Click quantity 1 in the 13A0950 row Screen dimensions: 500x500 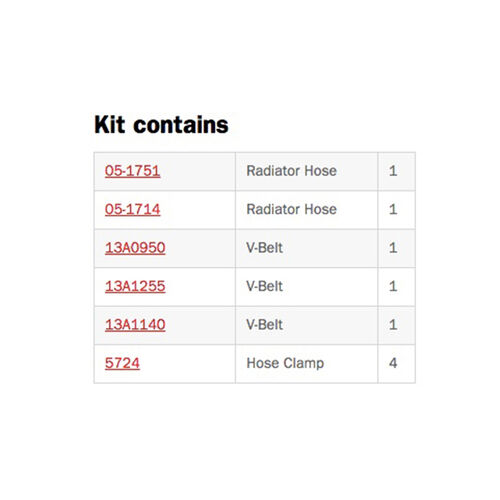(393, 248)
